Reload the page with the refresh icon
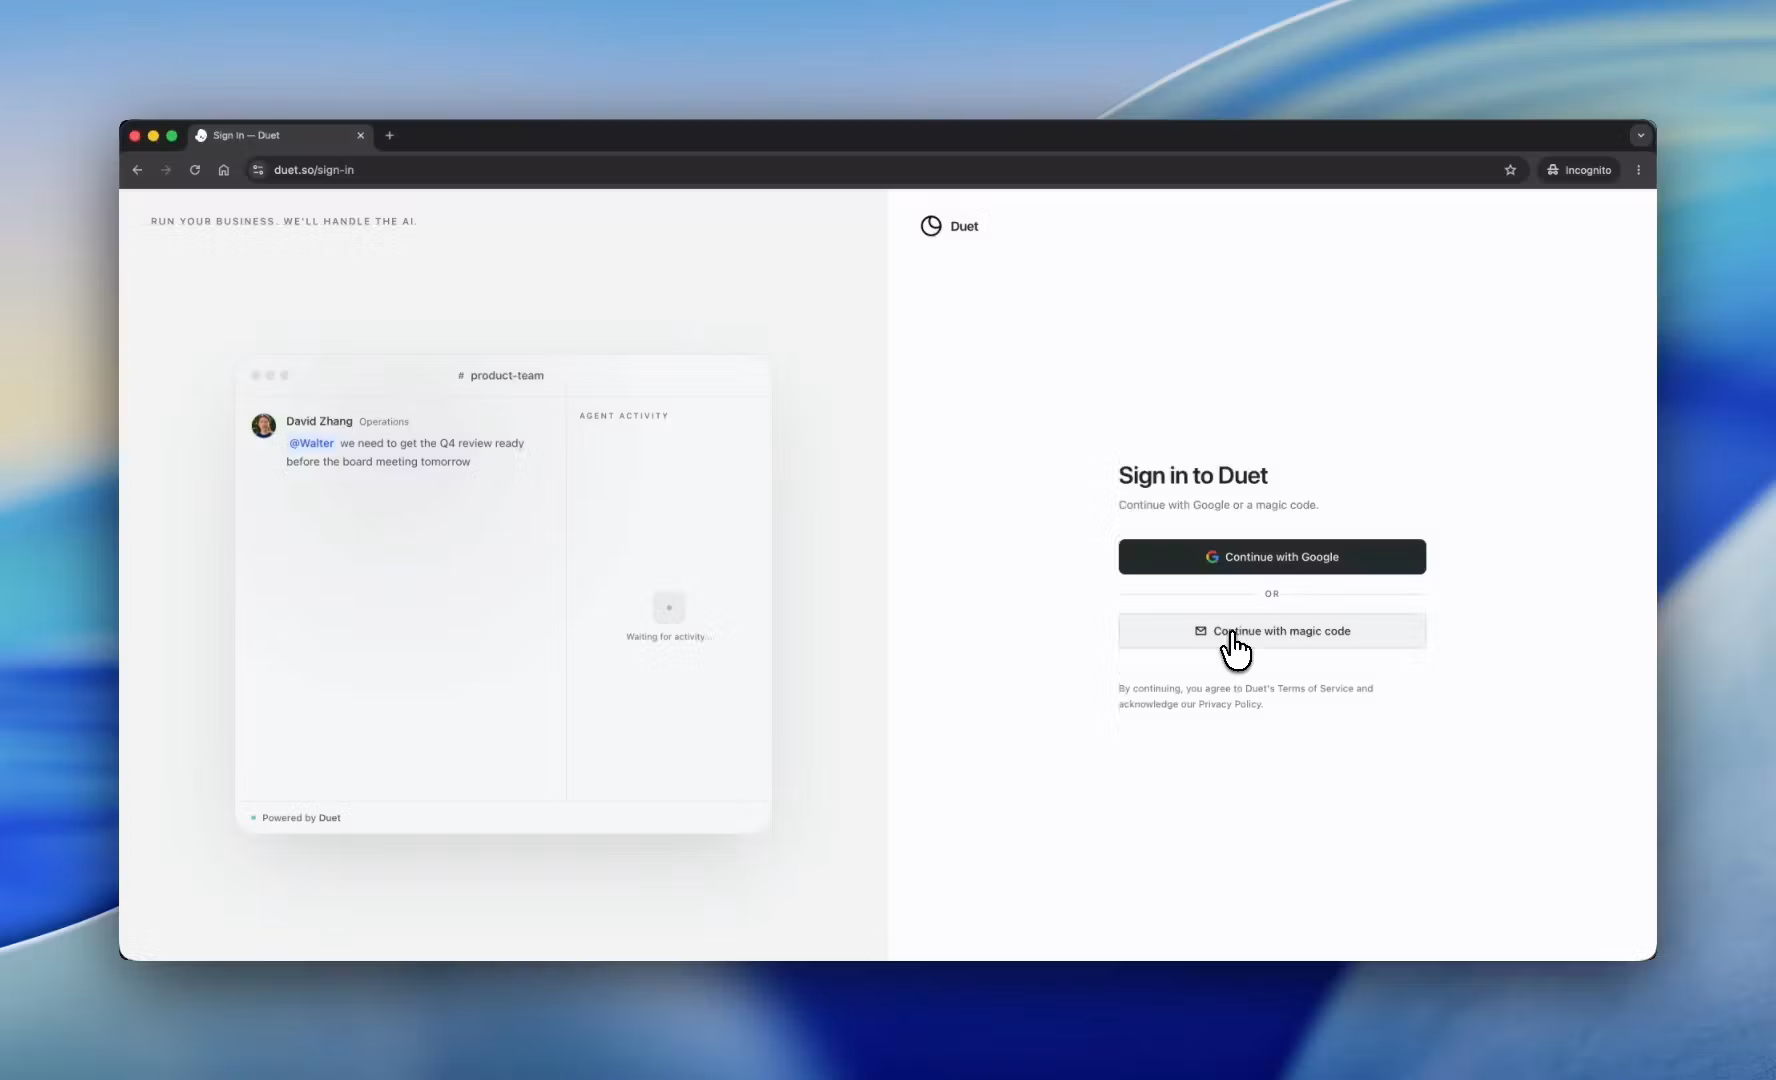Image resolution: width=1776 pixels, height=1080 pixels. coord(195,170)
